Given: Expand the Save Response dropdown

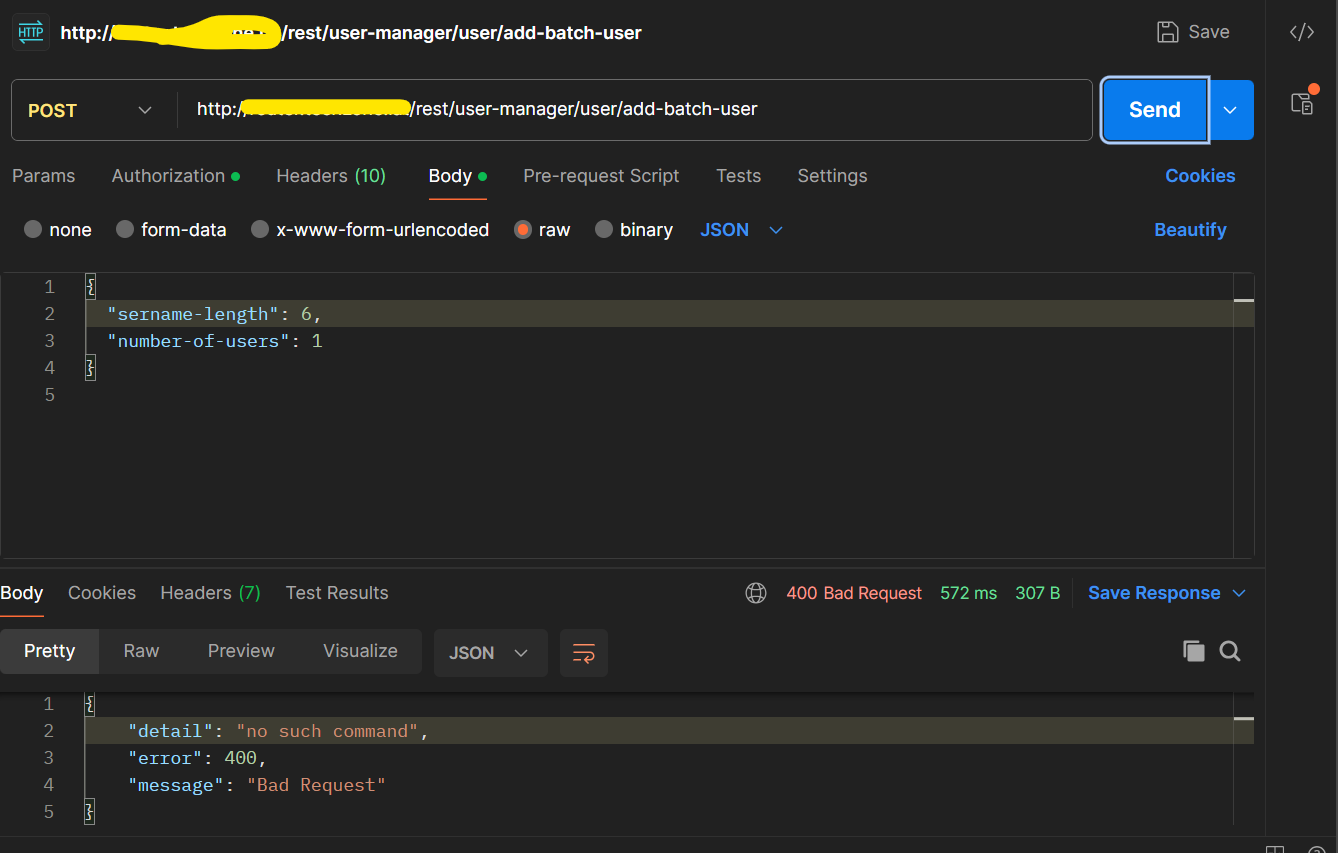Looking at the screenshot, I should [1240, 592].
